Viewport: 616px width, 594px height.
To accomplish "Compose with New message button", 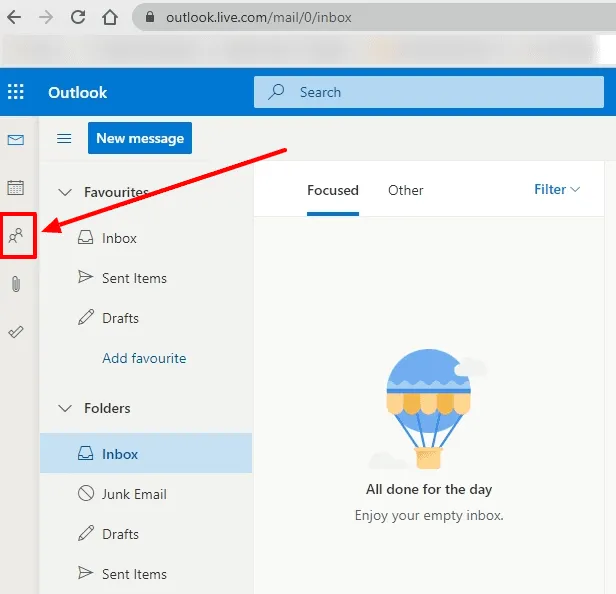I will click(140, 138).
